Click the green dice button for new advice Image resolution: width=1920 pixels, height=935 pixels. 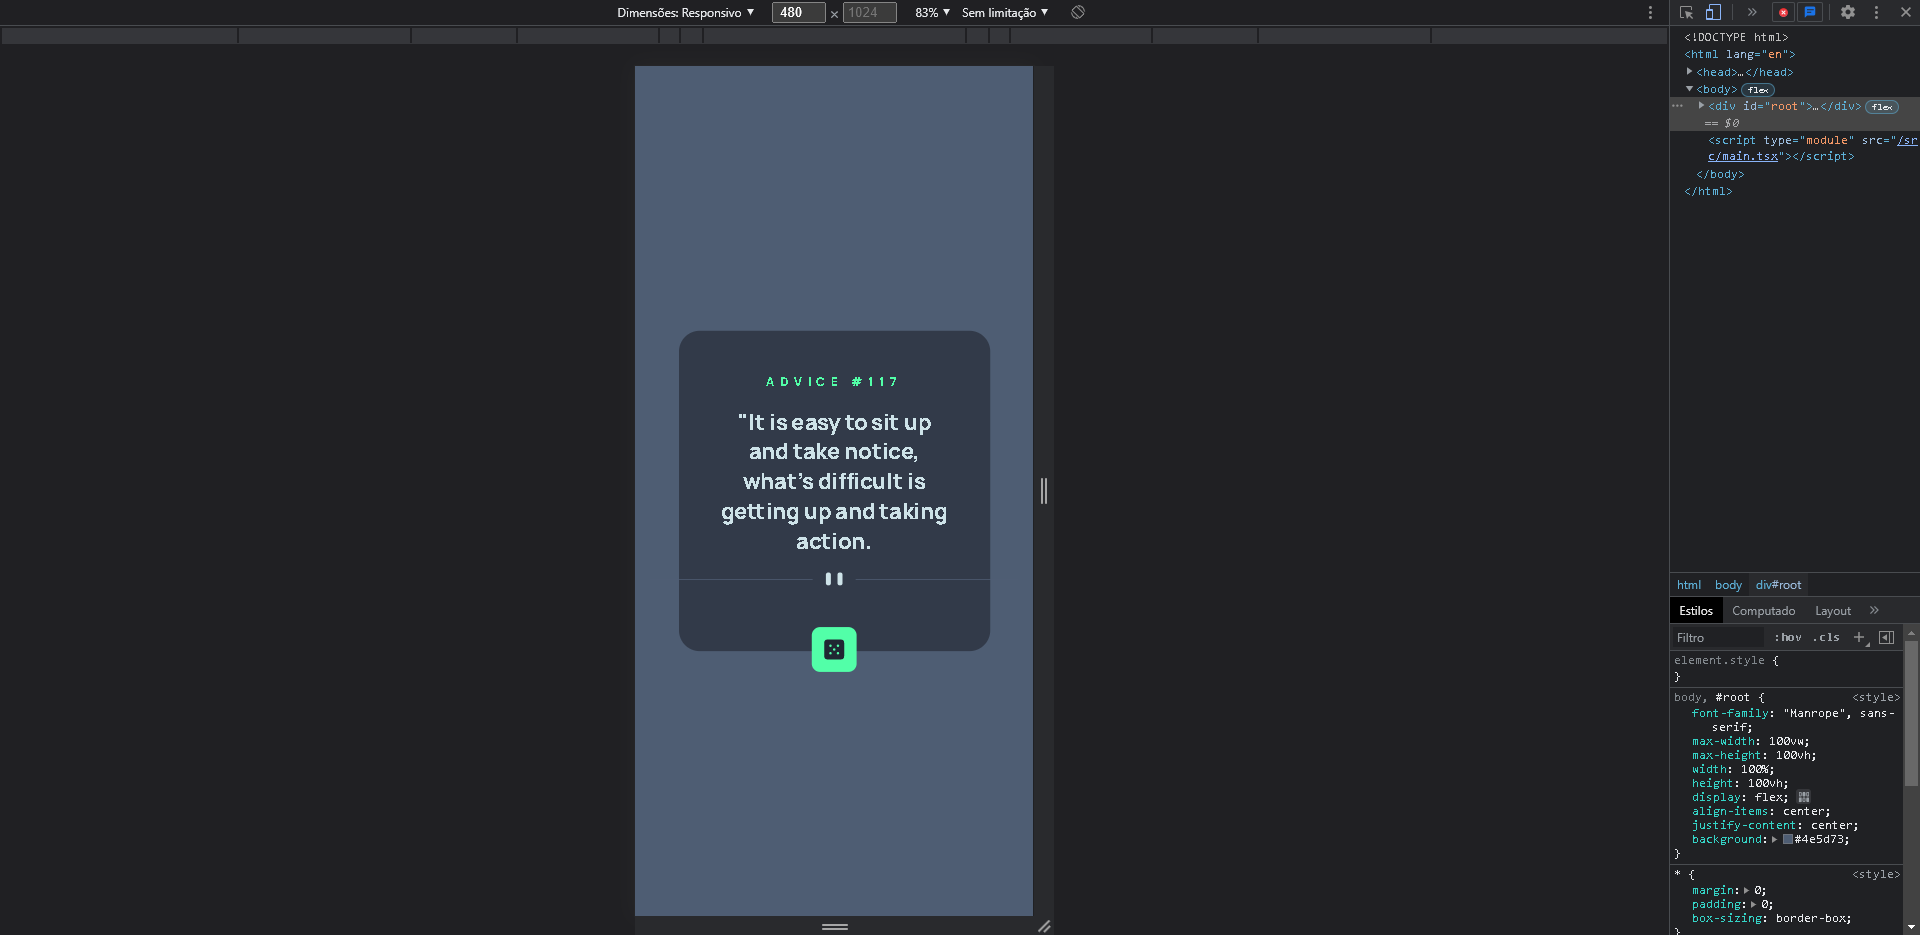tap(834, 649)
